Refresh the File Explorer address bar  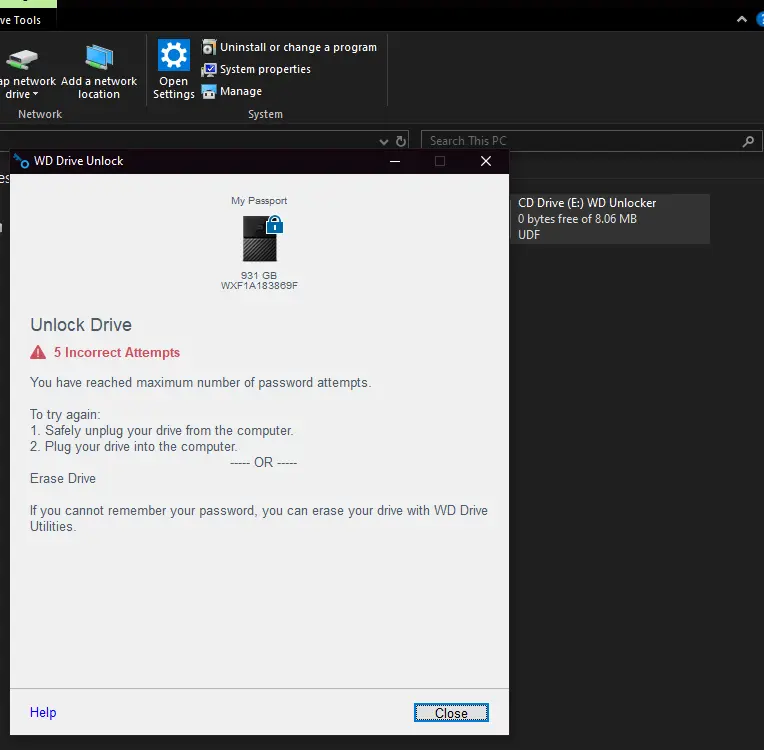point(401,141)
